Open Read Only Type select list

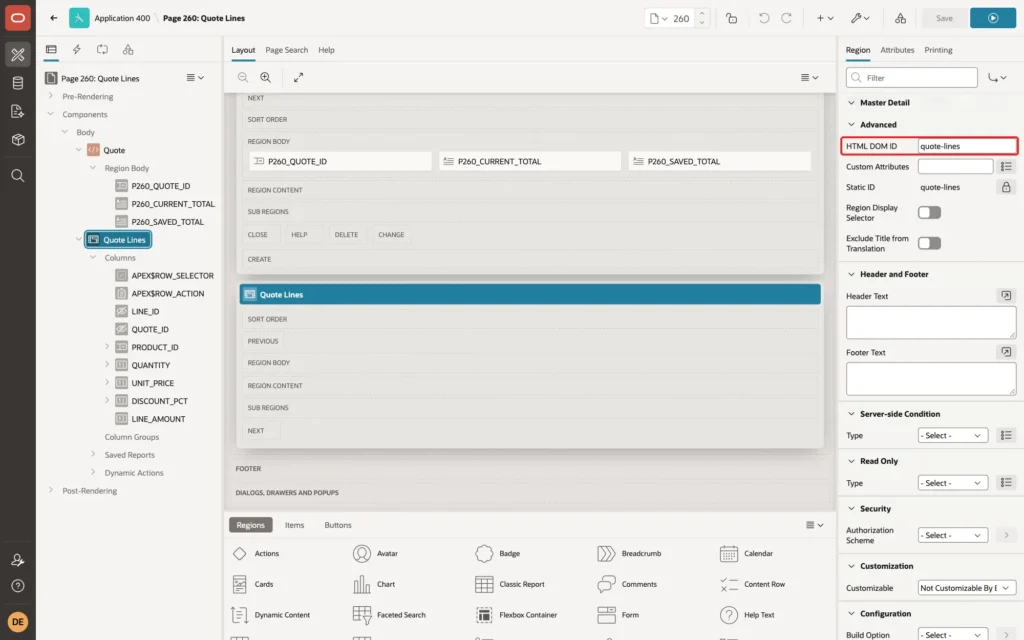pos(952,483)
